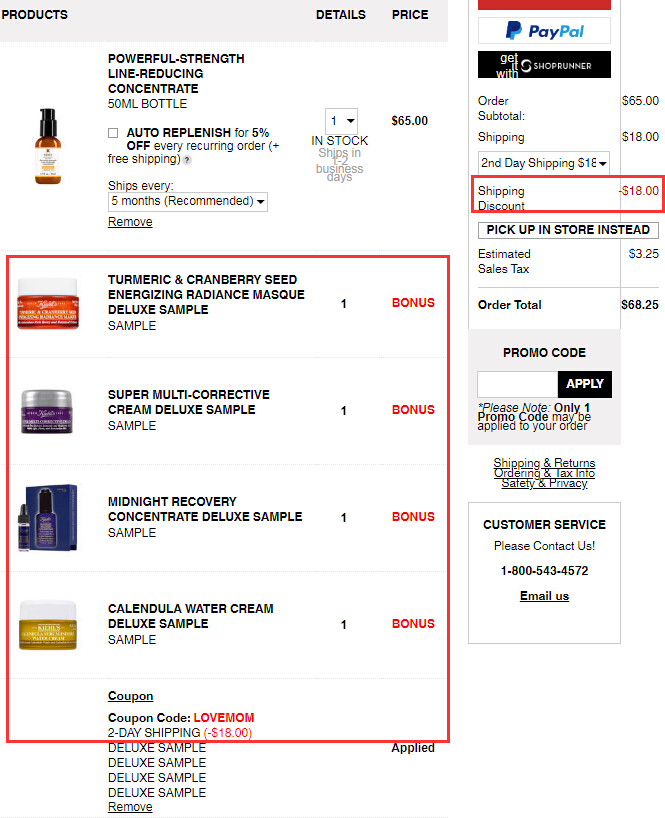Click the Line-Reducing Concentrate bottle image
The width and height of the screenshot is (665, 818).
[48, 146]
